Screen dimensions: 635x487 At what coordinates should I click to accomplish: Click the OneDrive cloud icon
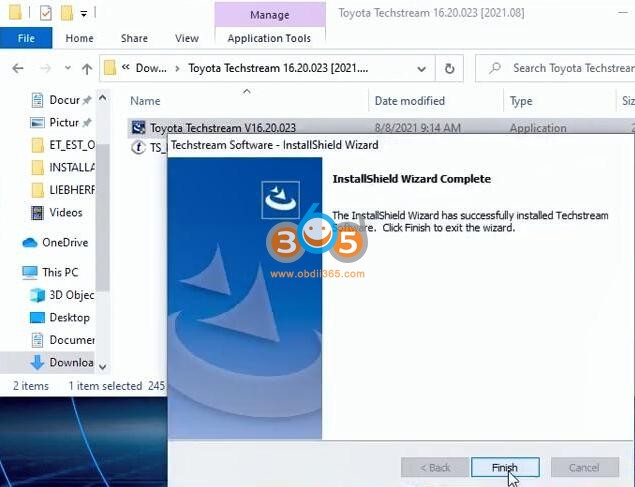click(x=30, y=242)
